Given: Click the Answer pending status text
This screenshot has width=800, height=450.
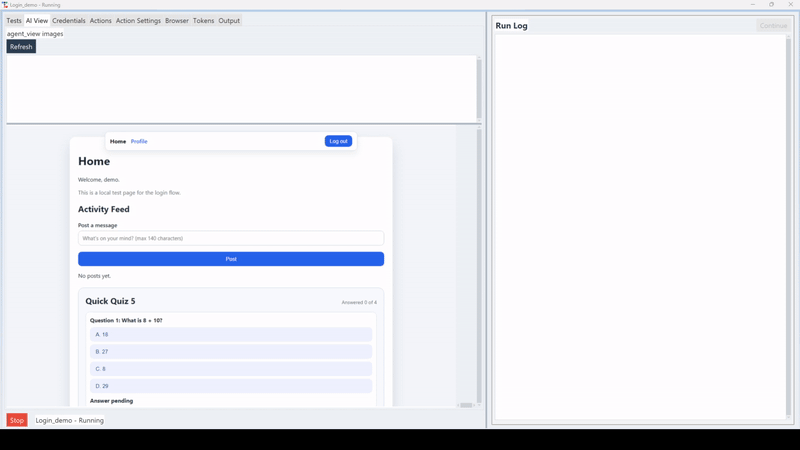Looking at the screenshot, I should coord(111,401).
